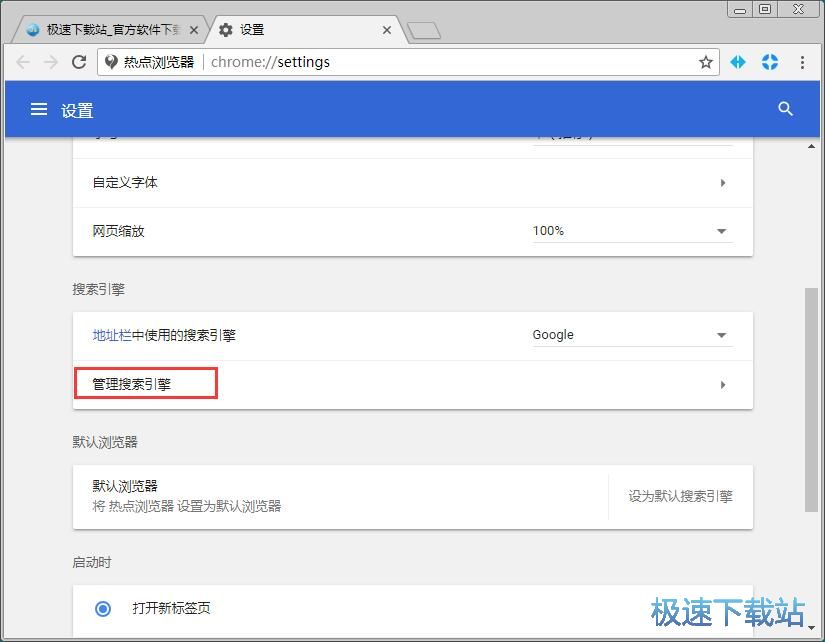The width and height of the screenshot is (825, 642).
Task: Select the 打开新标签页 radio button
Action: [103, 609]
